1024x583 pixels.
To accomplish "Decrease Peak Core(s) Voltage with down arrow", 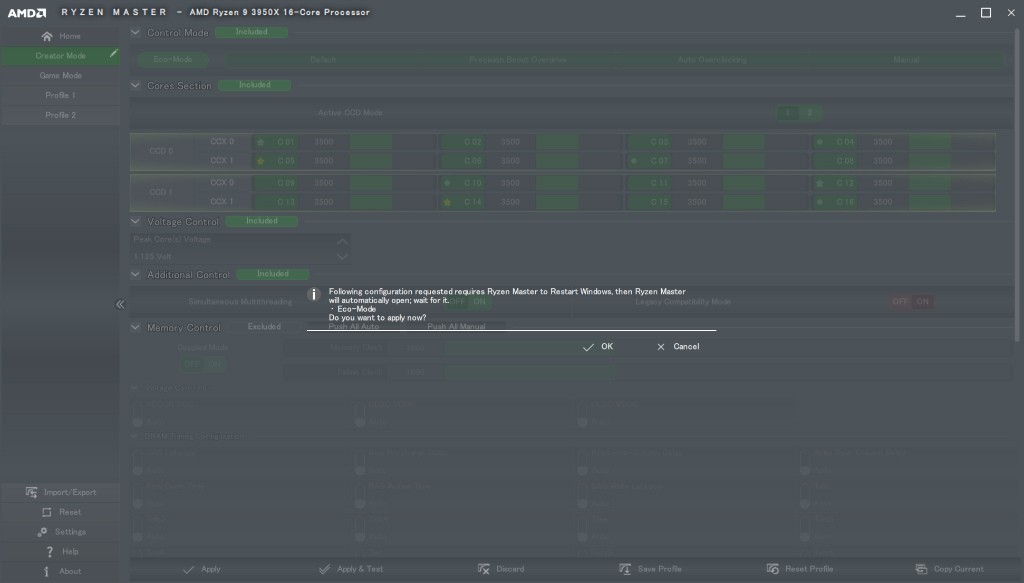I will tap(342, 257).
